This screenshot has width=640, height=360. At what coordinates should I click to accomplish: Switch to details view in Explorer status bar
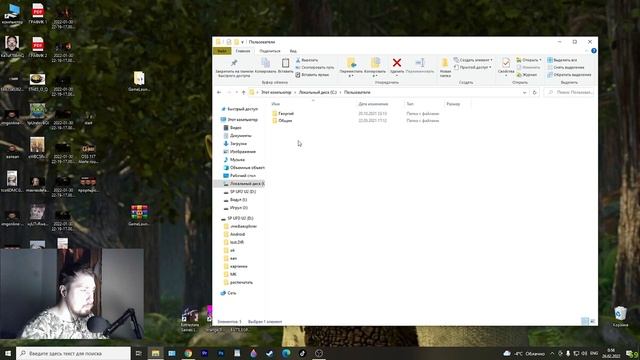pos(584,322)
